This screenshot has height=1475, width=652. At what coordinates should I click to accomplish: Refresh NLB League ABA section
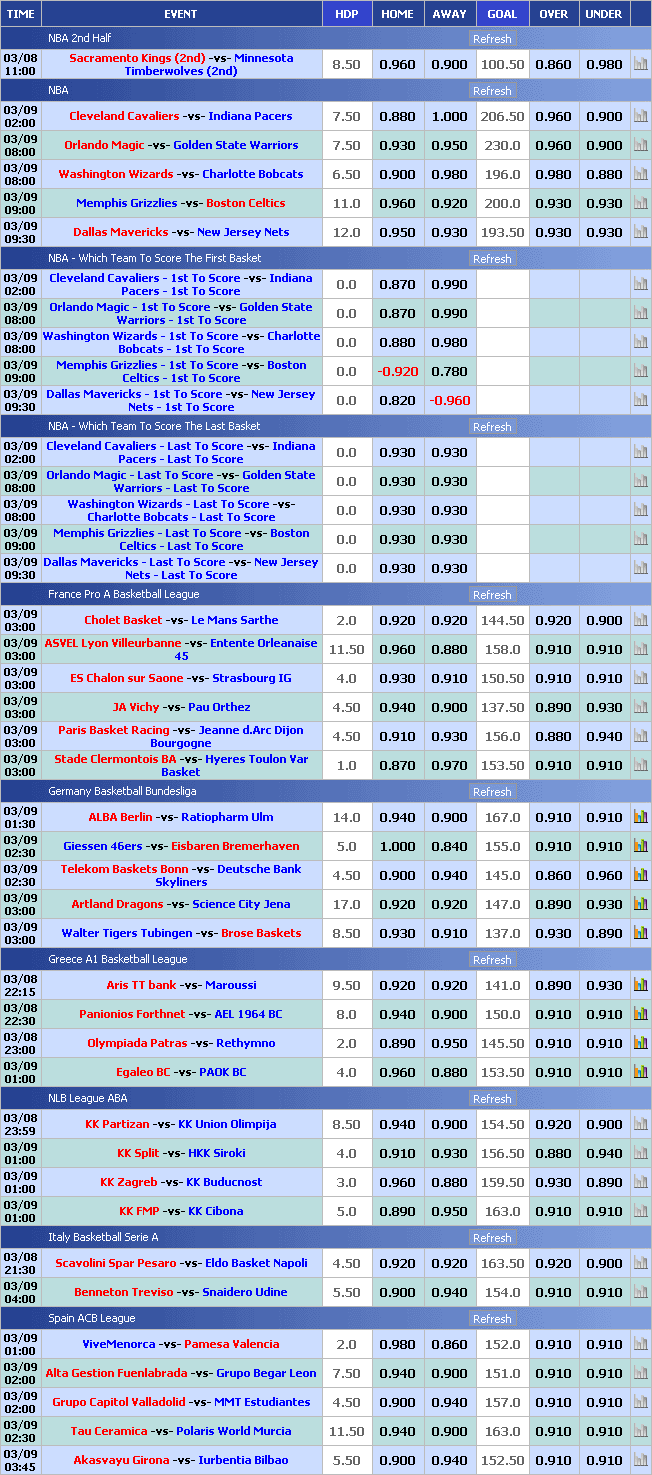[492, 1099]
